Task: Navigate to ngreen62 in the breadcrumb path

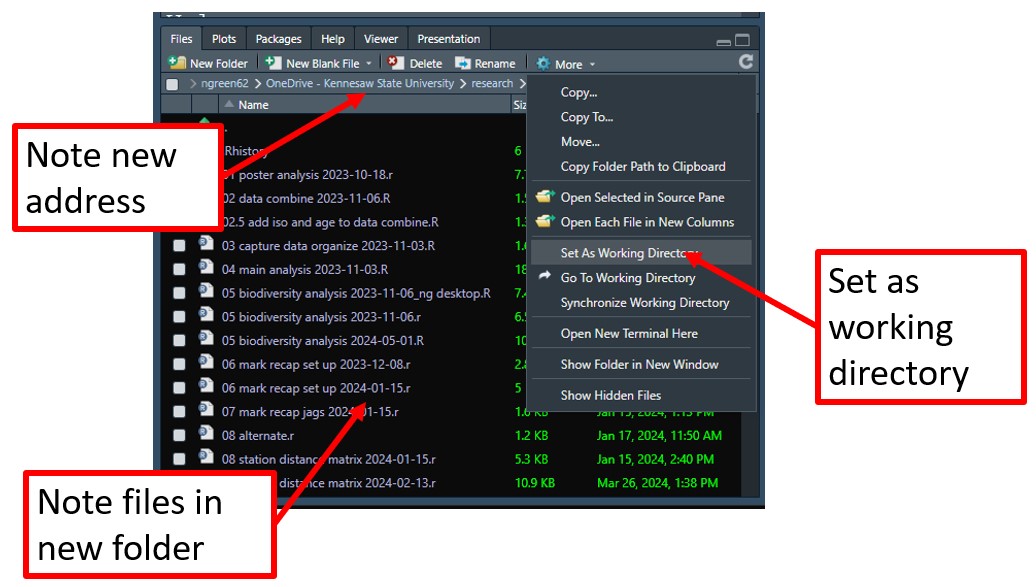Action: click(x=225, y=83)
